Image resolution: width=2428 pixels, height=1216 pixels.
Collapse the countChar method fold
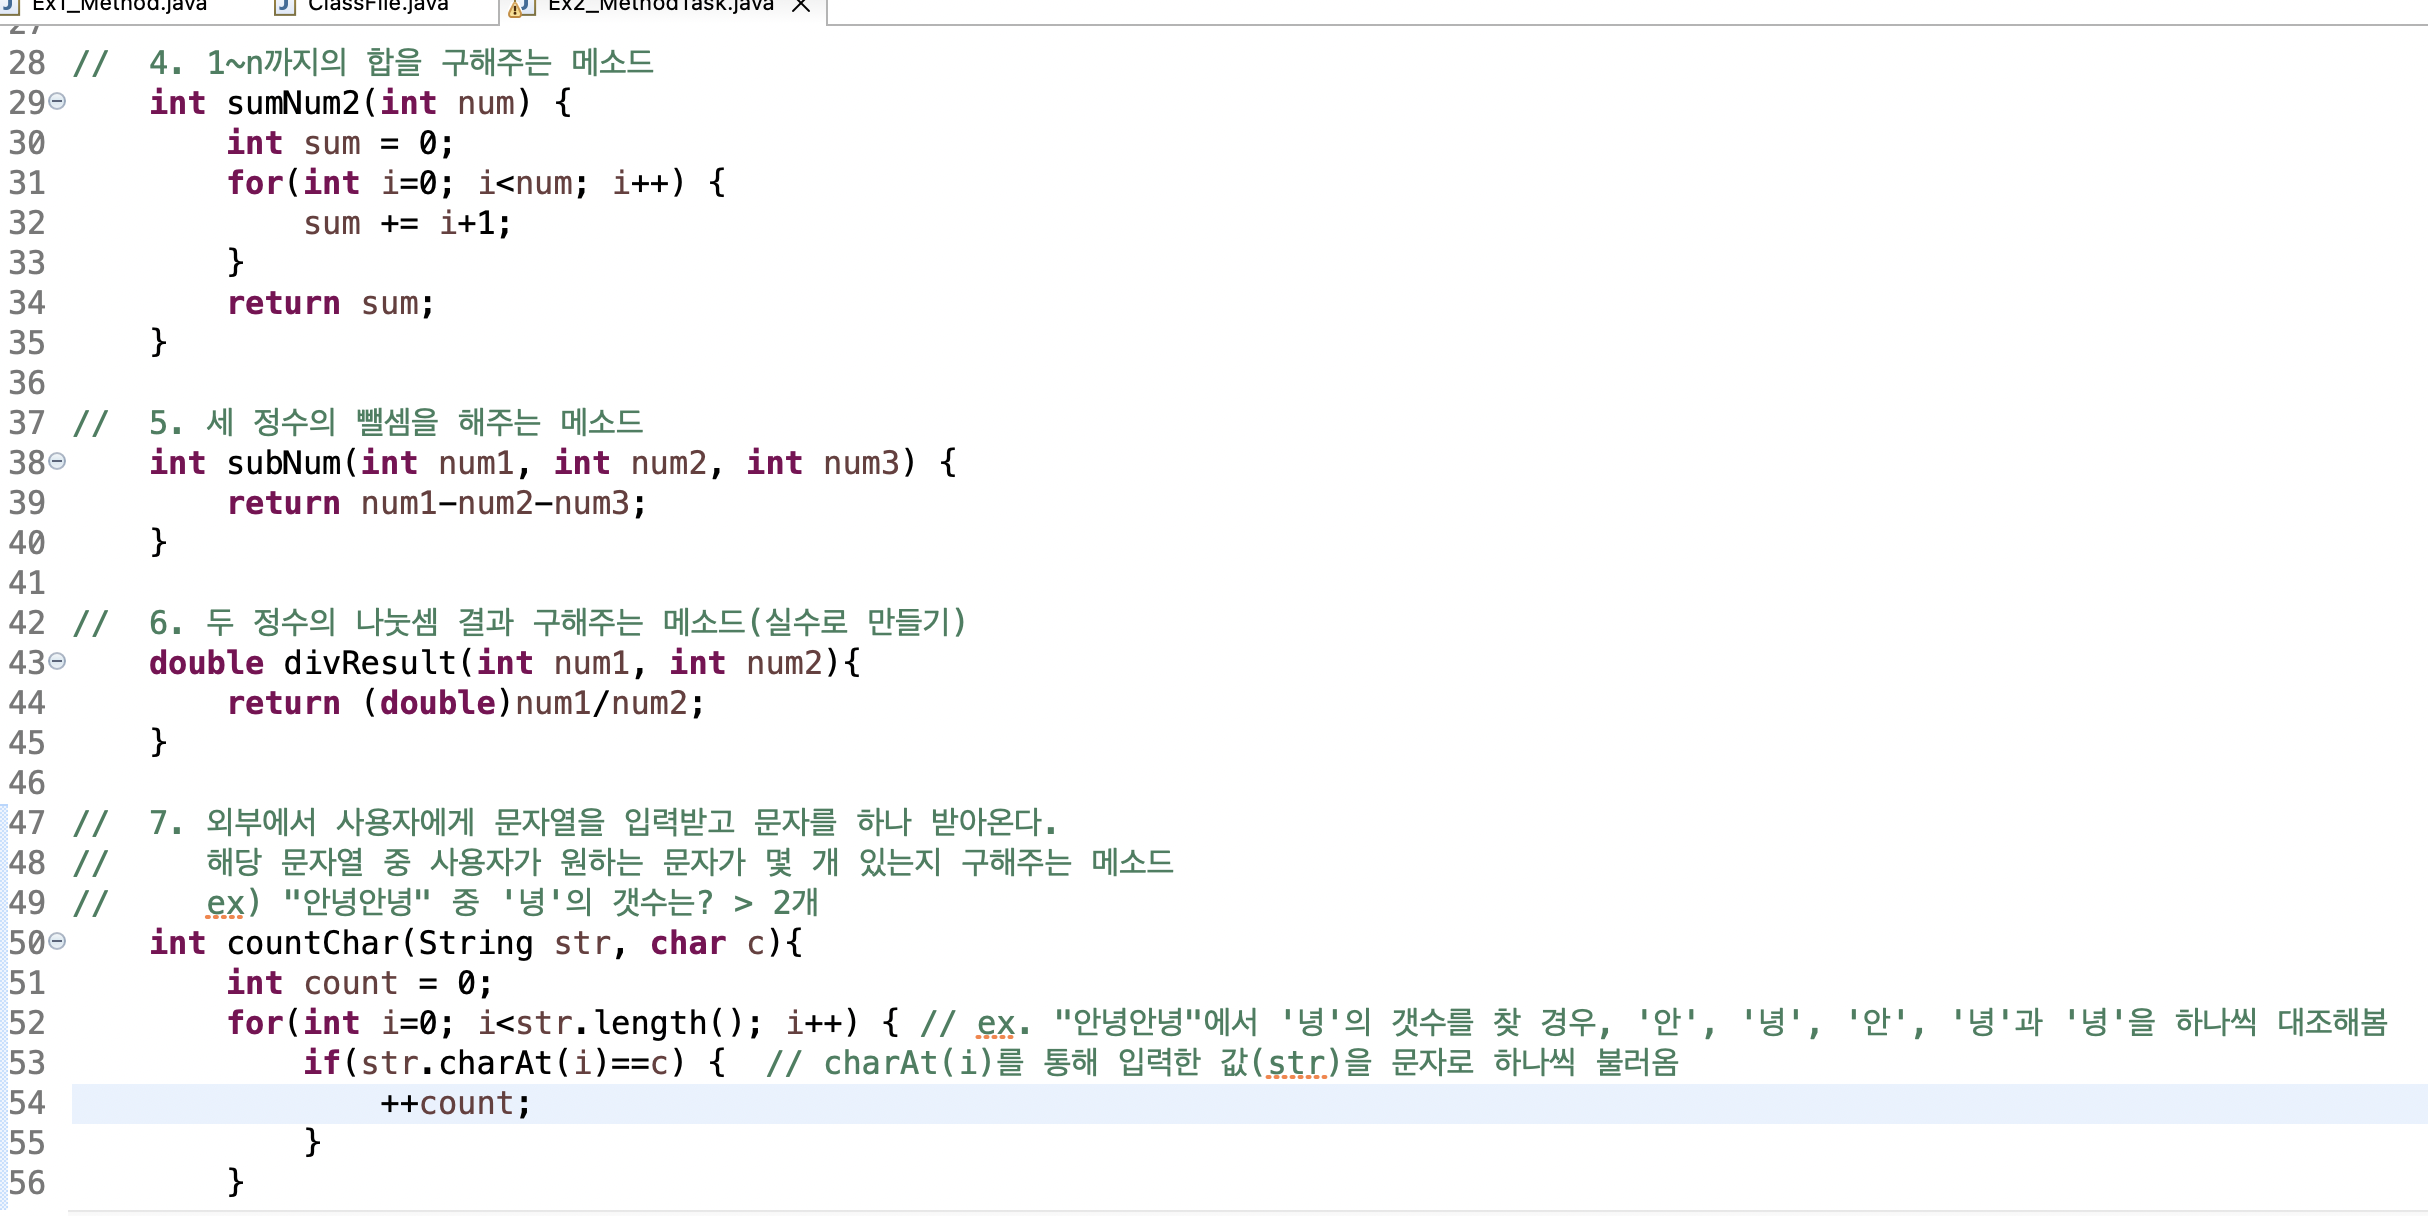pos(58,941)
